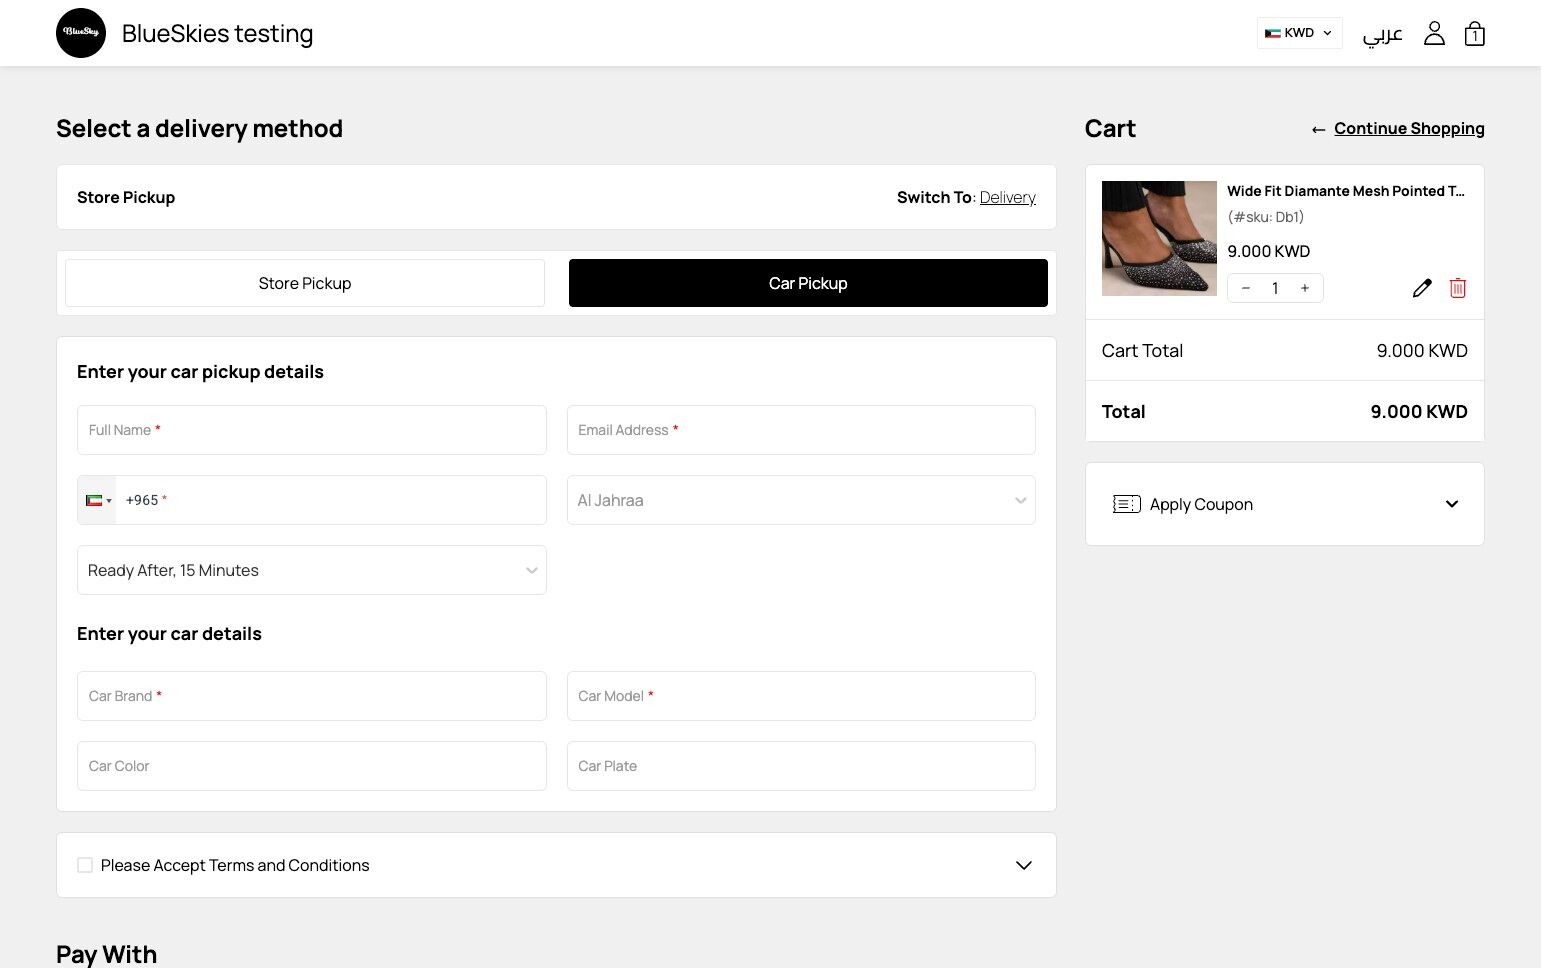
Task: Click the BlueSkies store logo
Action: (81, 33)
